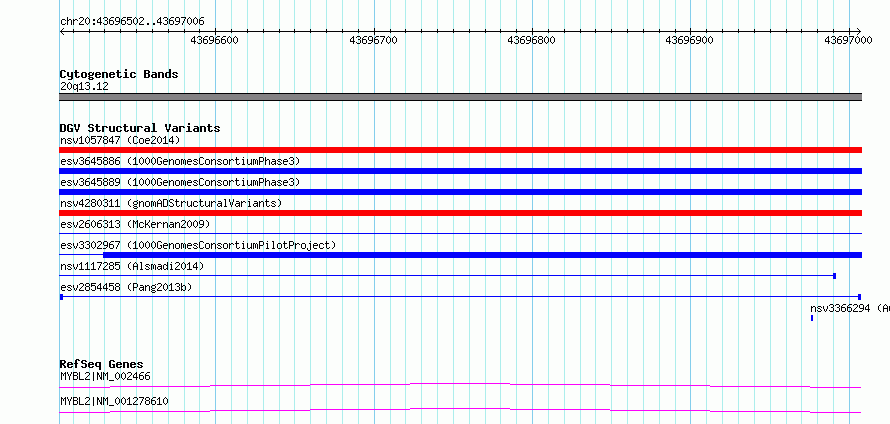Viewport: 890px width, 424px height.
Task: Click the esv2606313 (McKernan2009) thin variant line
Action: [x=460, y=233]
